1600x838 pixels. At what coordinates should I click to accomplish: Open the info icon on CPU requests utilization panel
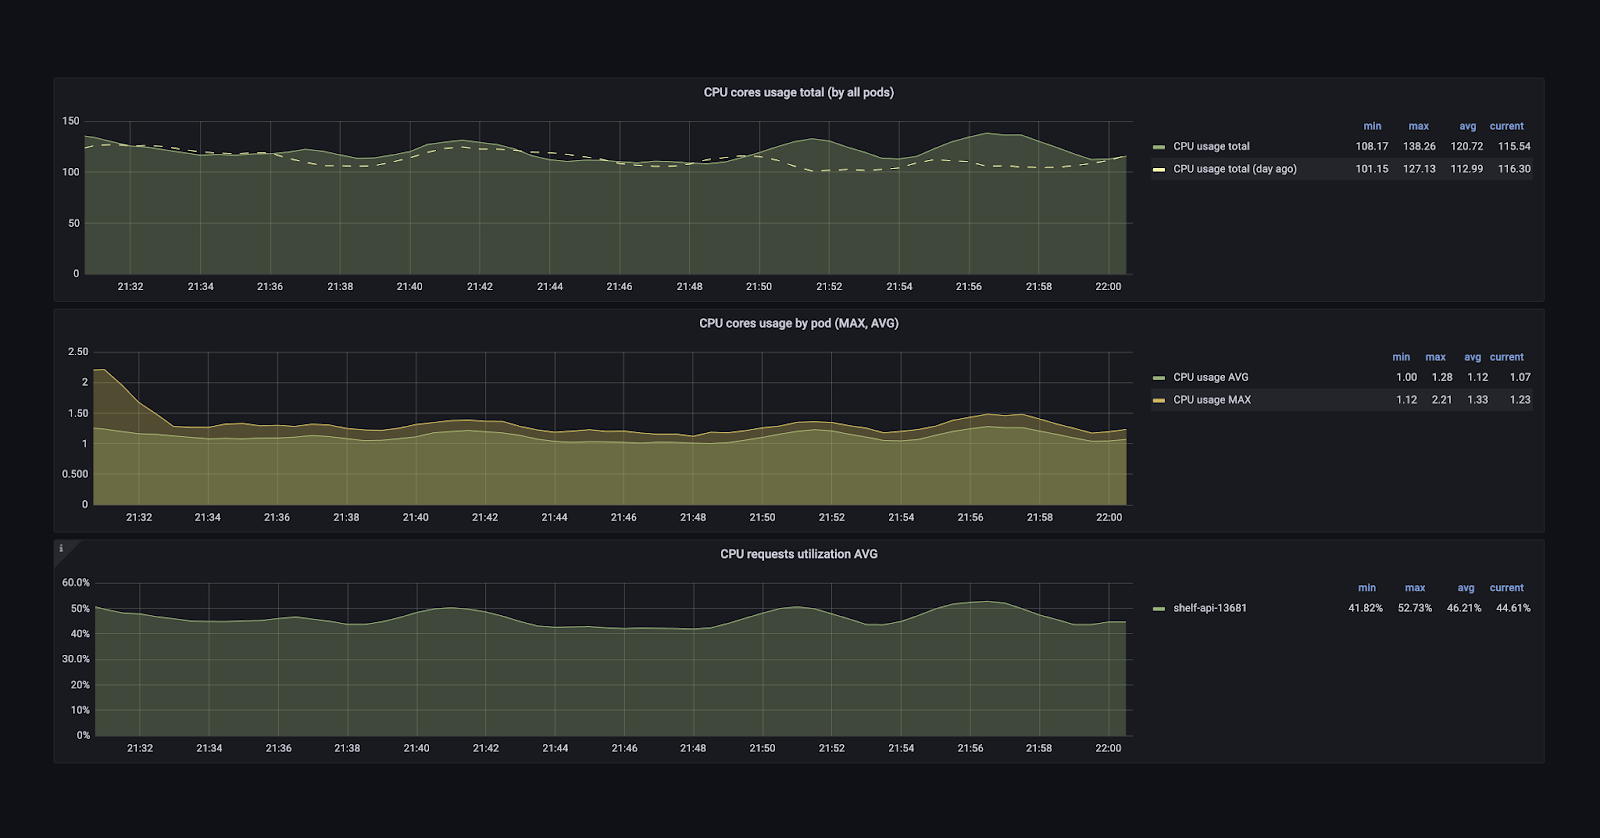(61, 548)
